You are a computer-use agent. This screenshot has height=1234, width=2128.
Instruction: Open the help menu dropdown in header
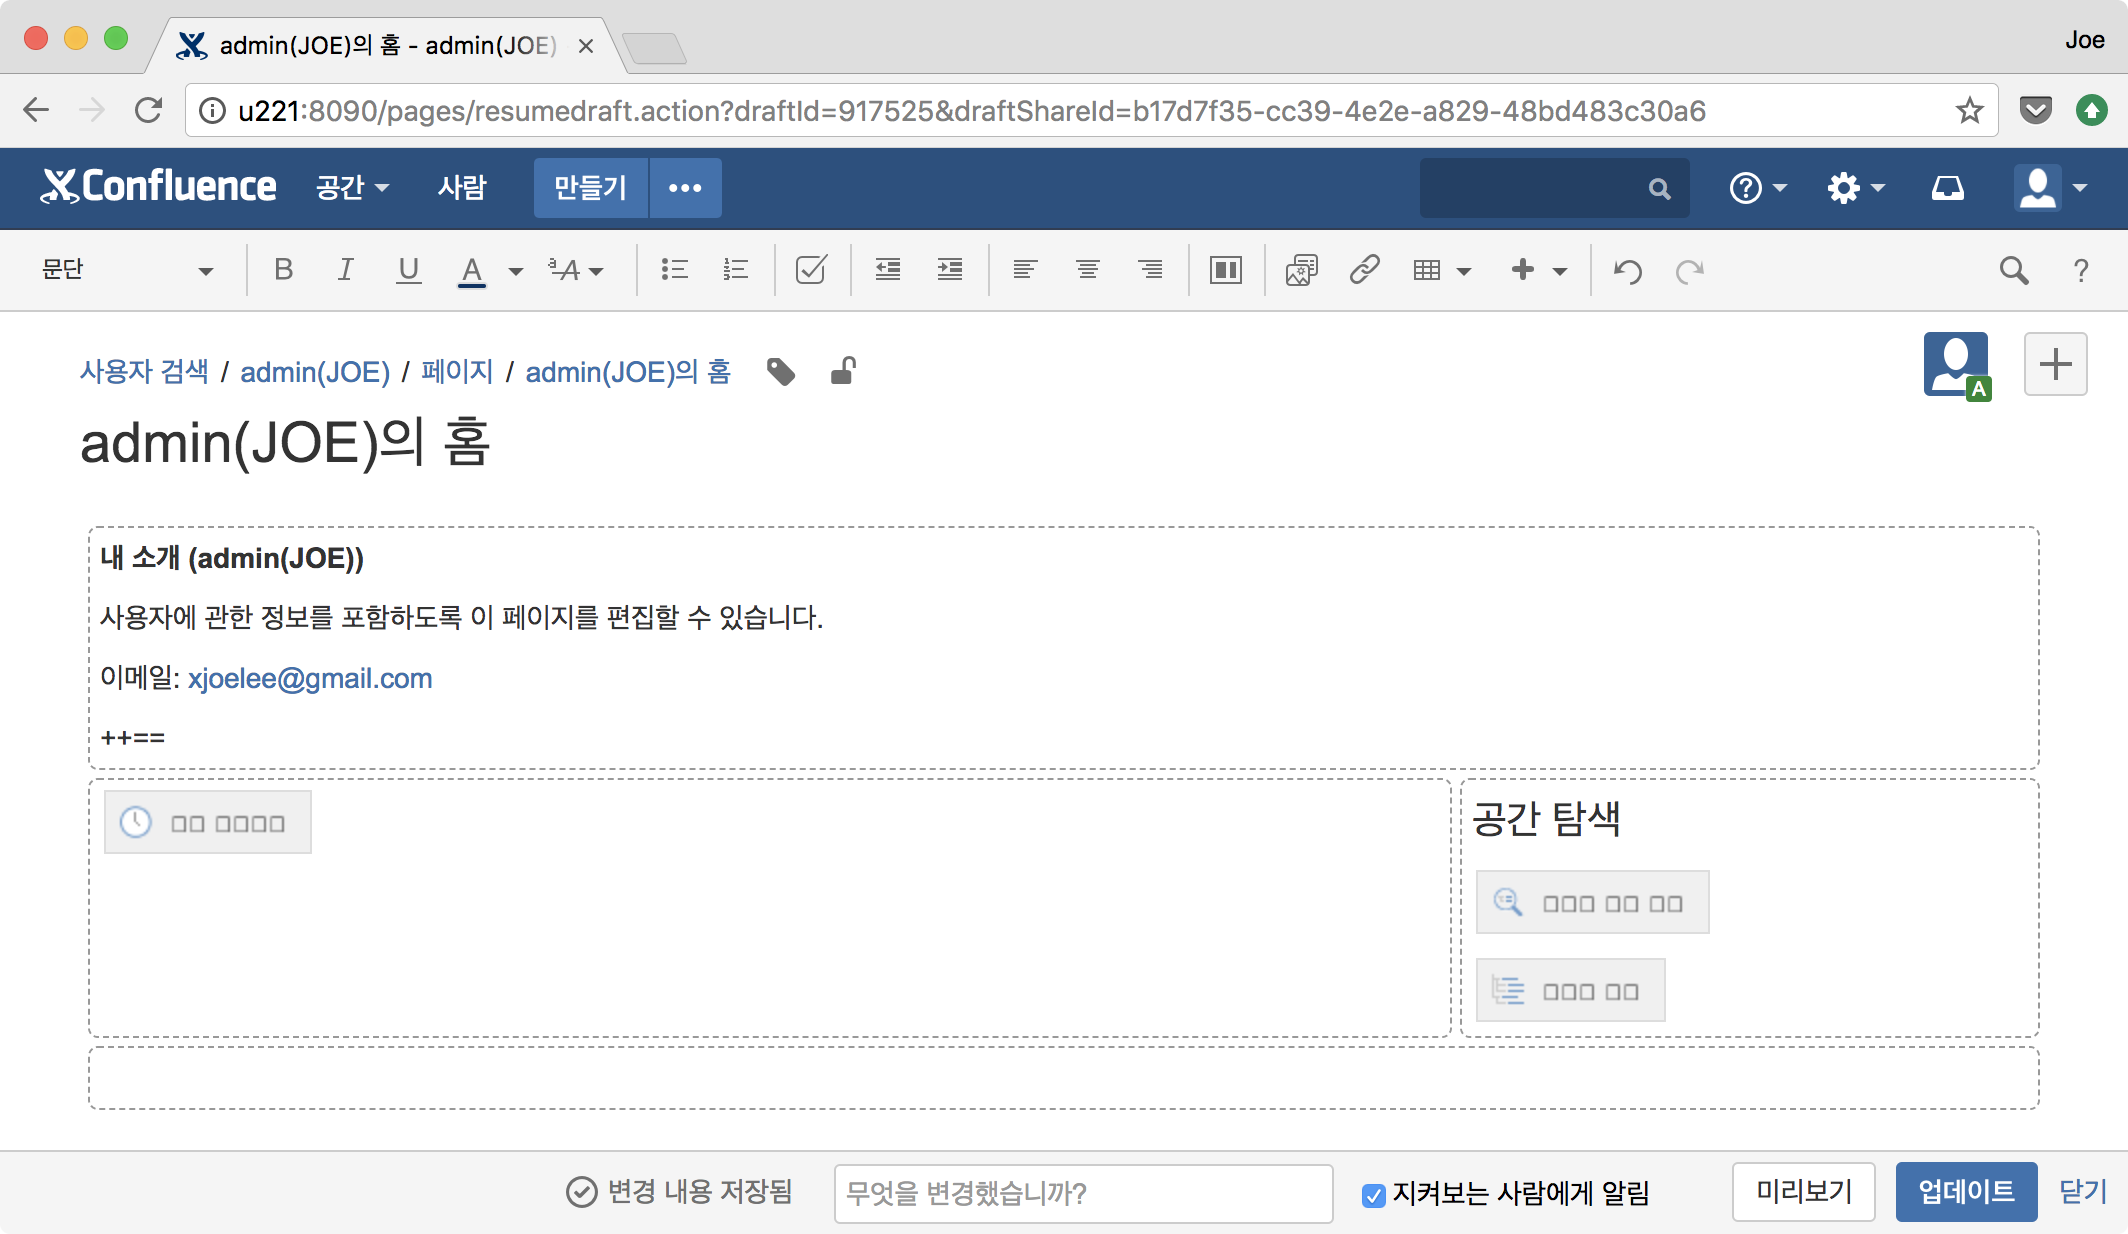[x=1758, y=188]
